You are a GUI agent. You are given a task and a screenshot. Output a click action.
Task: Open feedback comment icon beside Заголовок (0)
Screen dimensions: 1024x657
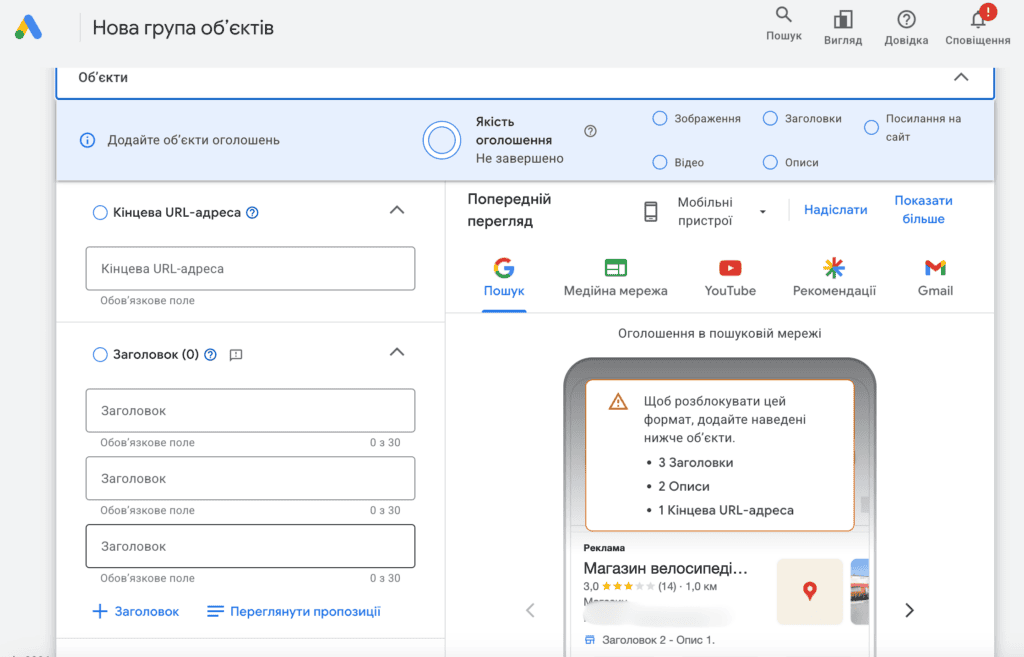[x=236, y=355]
